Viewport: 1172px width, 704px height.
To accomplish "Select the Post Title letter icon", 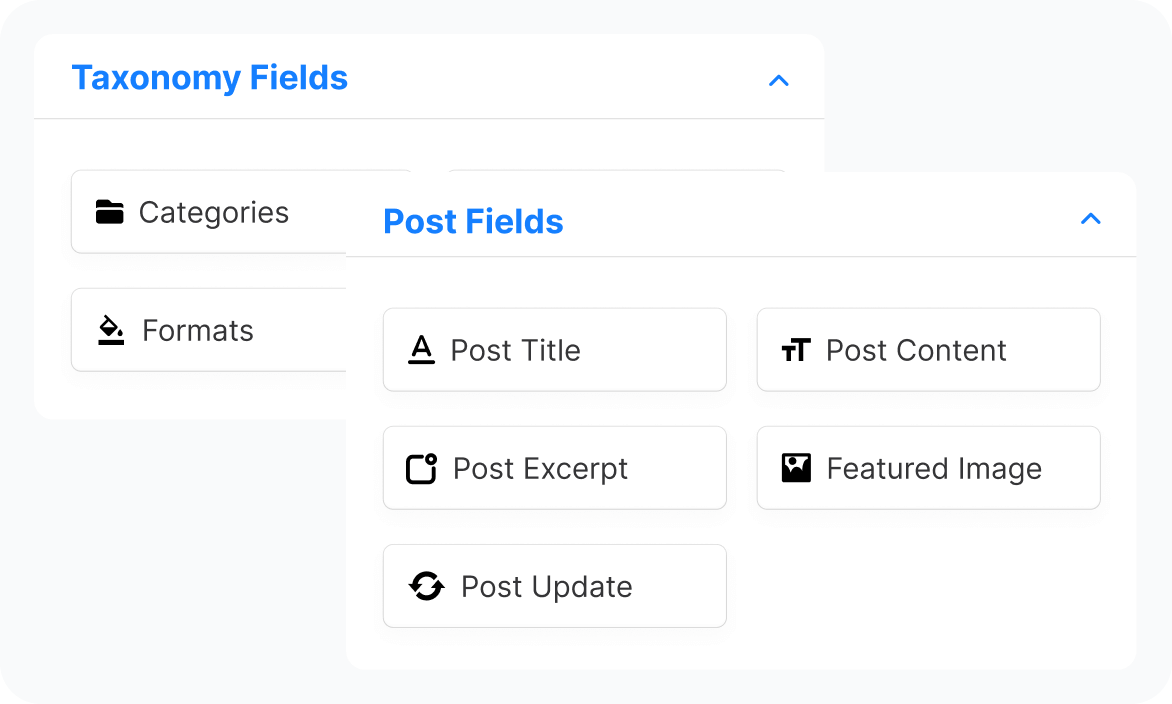I will click(x=422, y=350).
